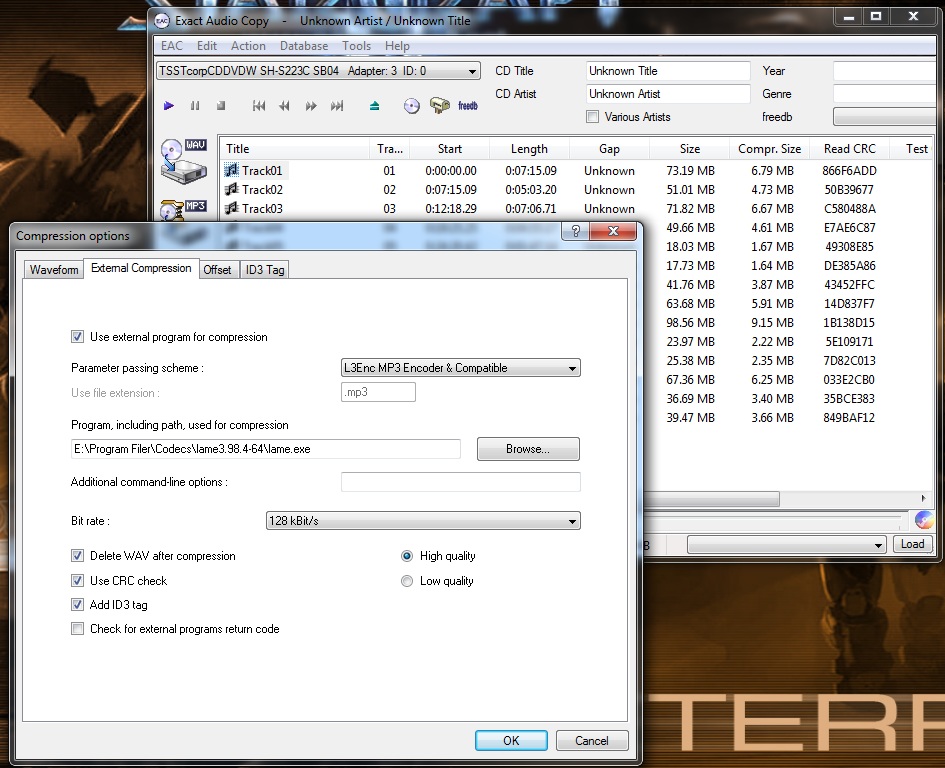Pause playback in Exact Audio Copy
This screenshot has width=945, height=768.
point(195,106)
